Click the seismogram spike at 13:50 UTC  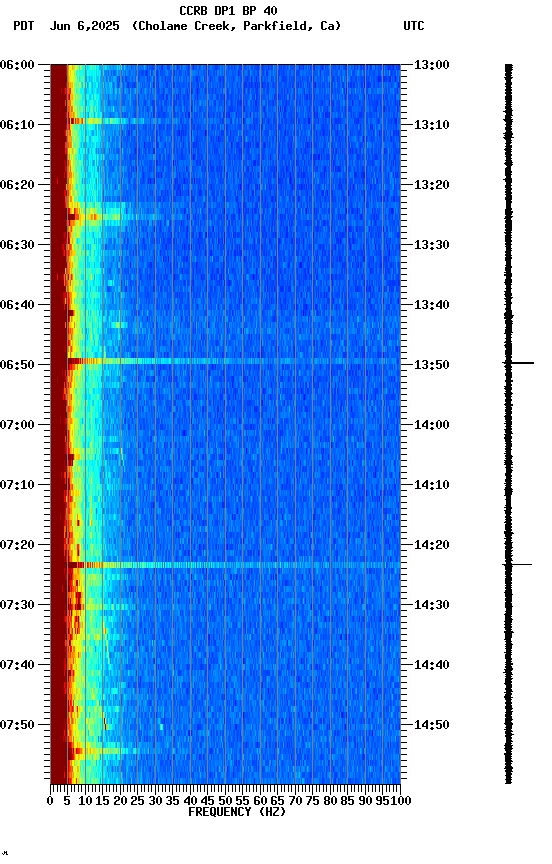(518, 363)
